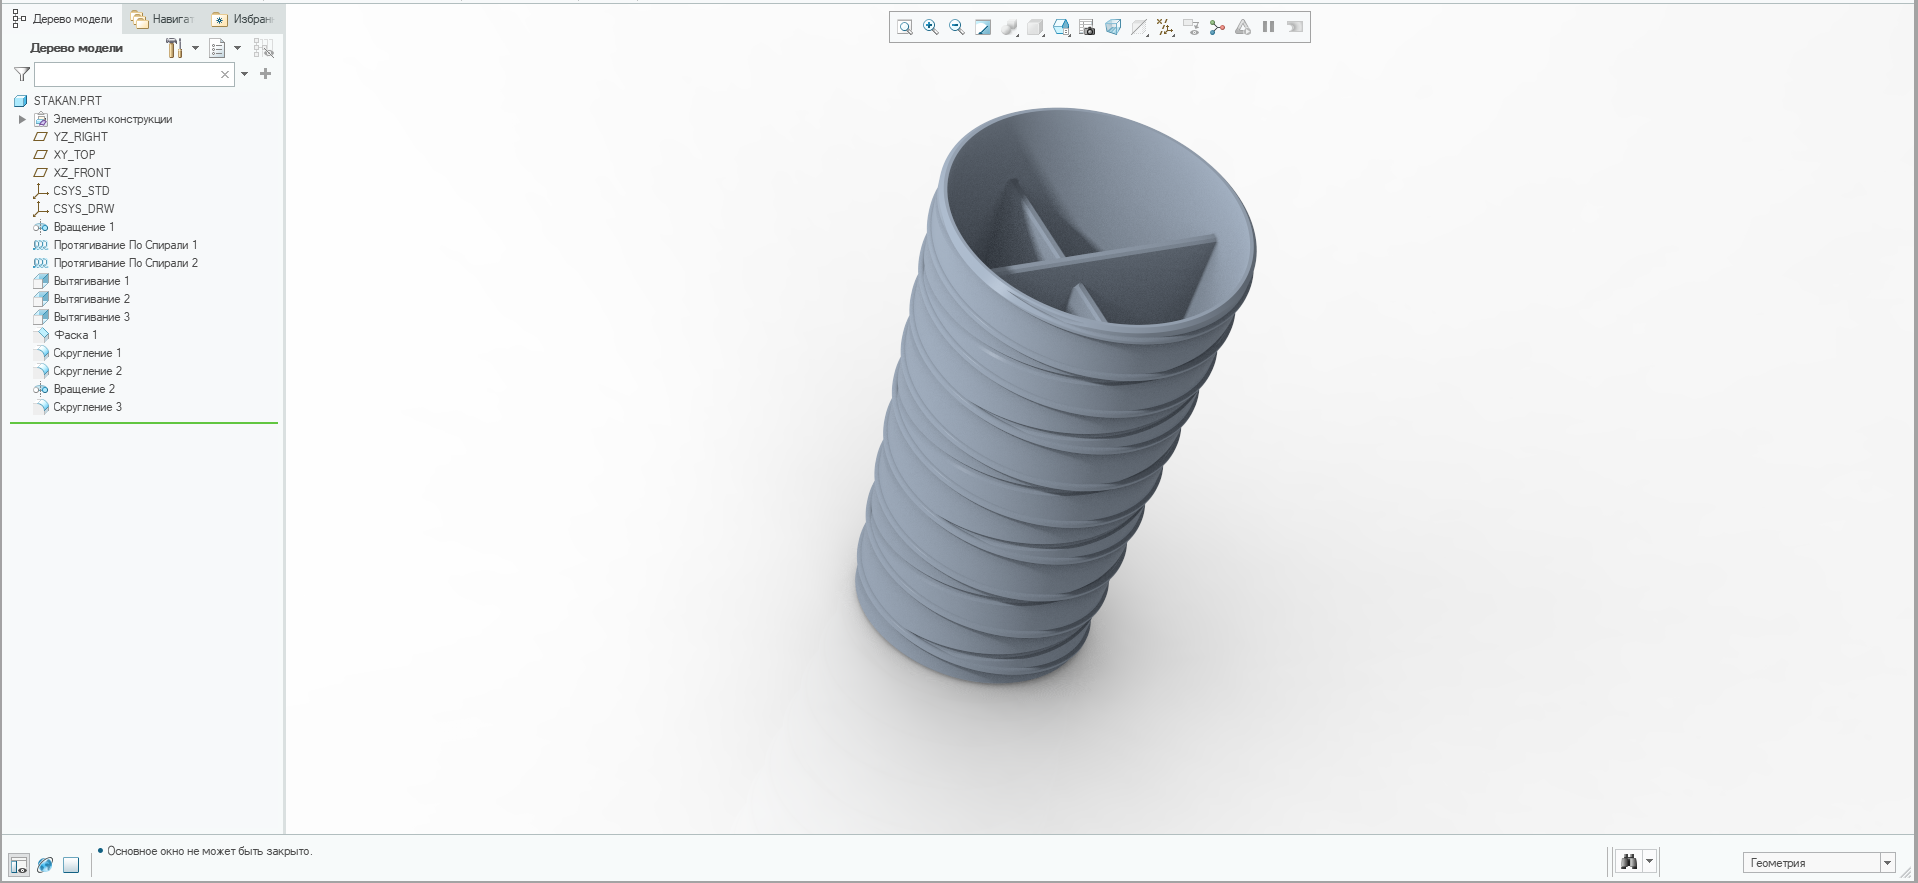The height and width of the screenshot is (883, 1918).
Task: Switch to the Избранное favorites tab
Action: pos(243,19)
